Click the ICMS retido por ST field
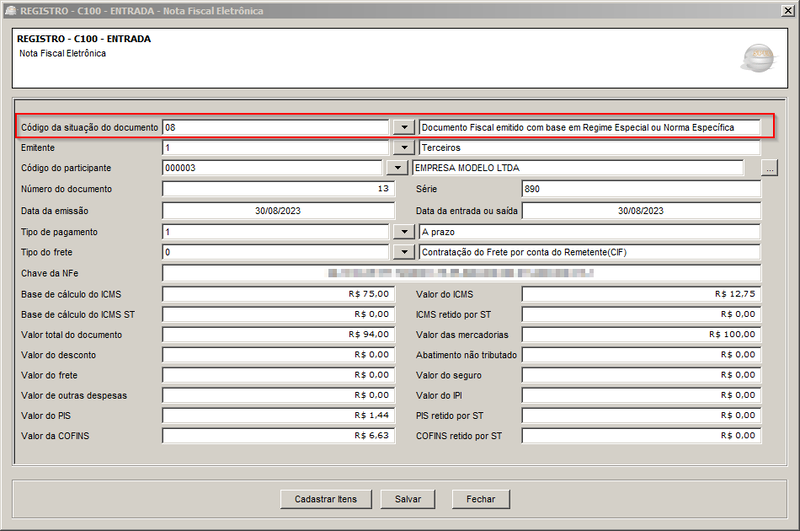The width and height of the screenshot is (800, 531). click(641, 314)
